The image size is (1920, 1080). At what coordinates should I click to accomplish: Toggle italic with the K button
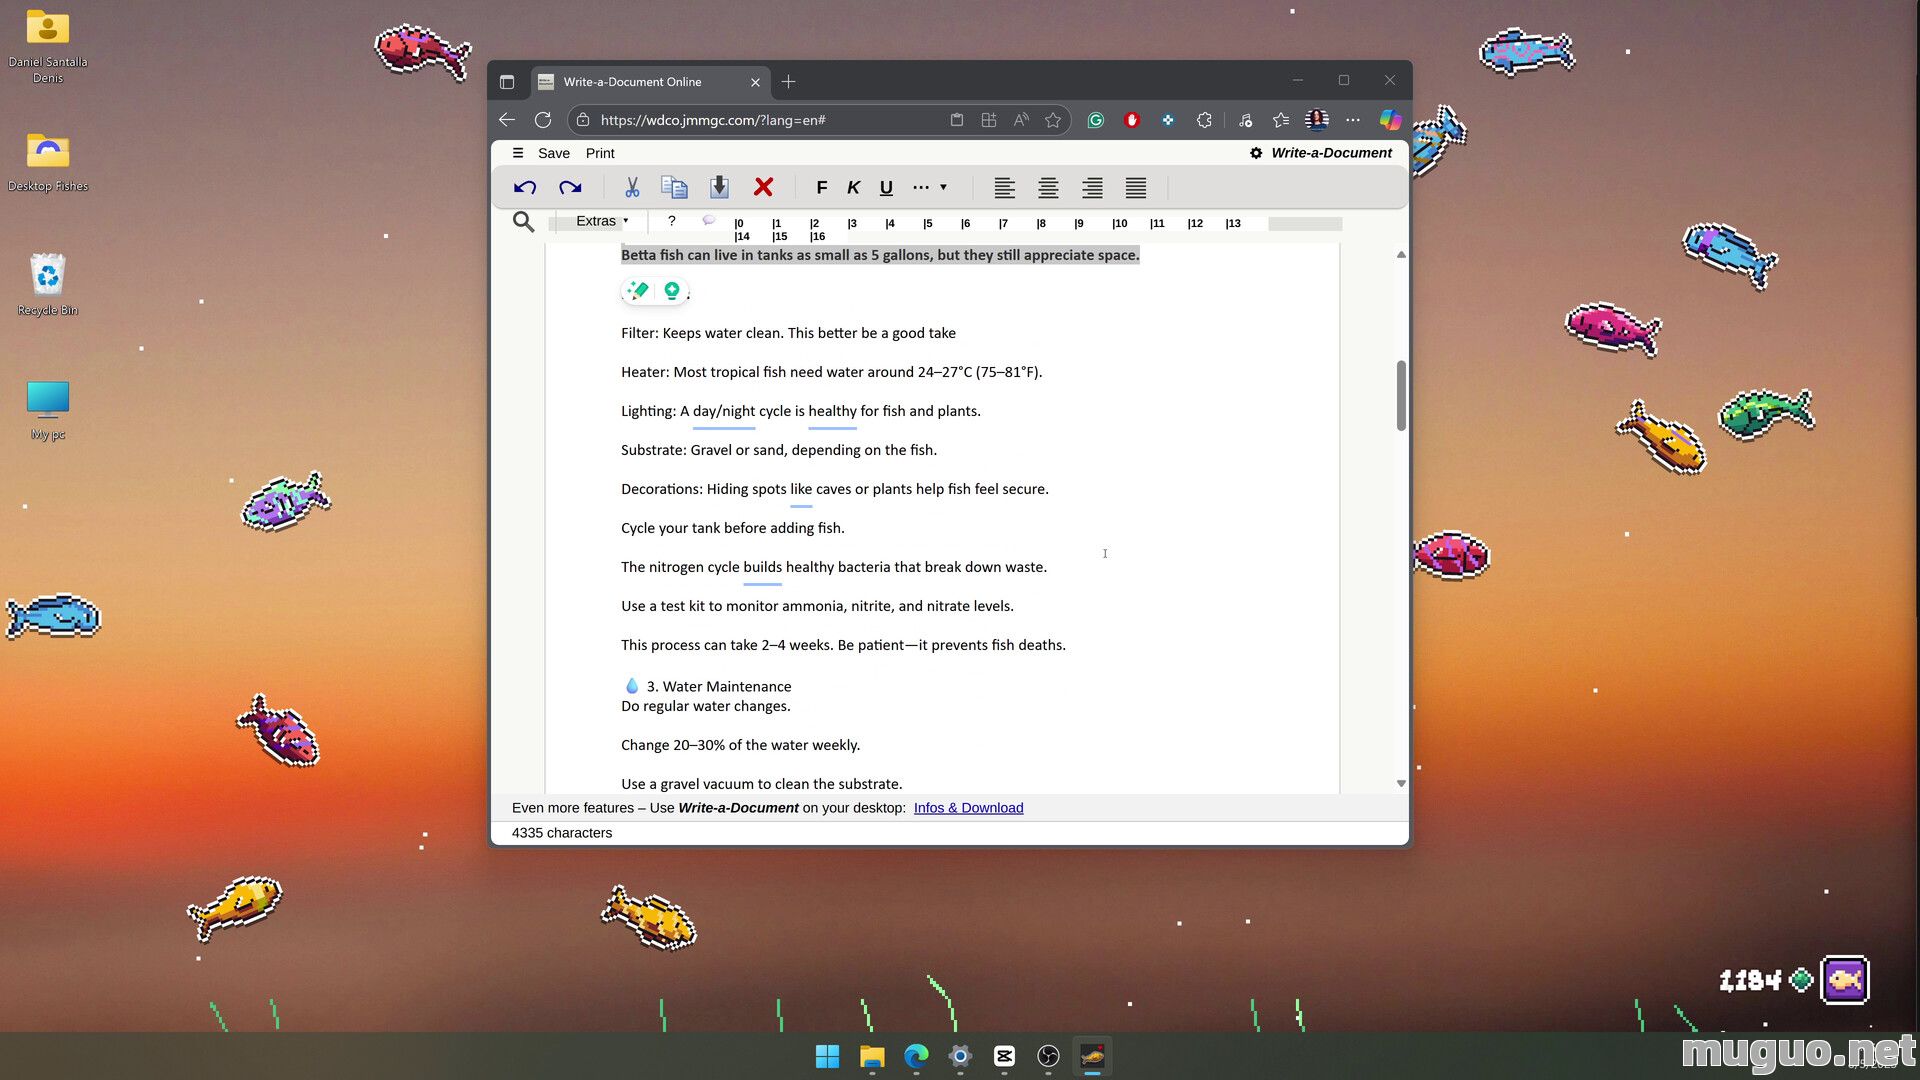853,188
